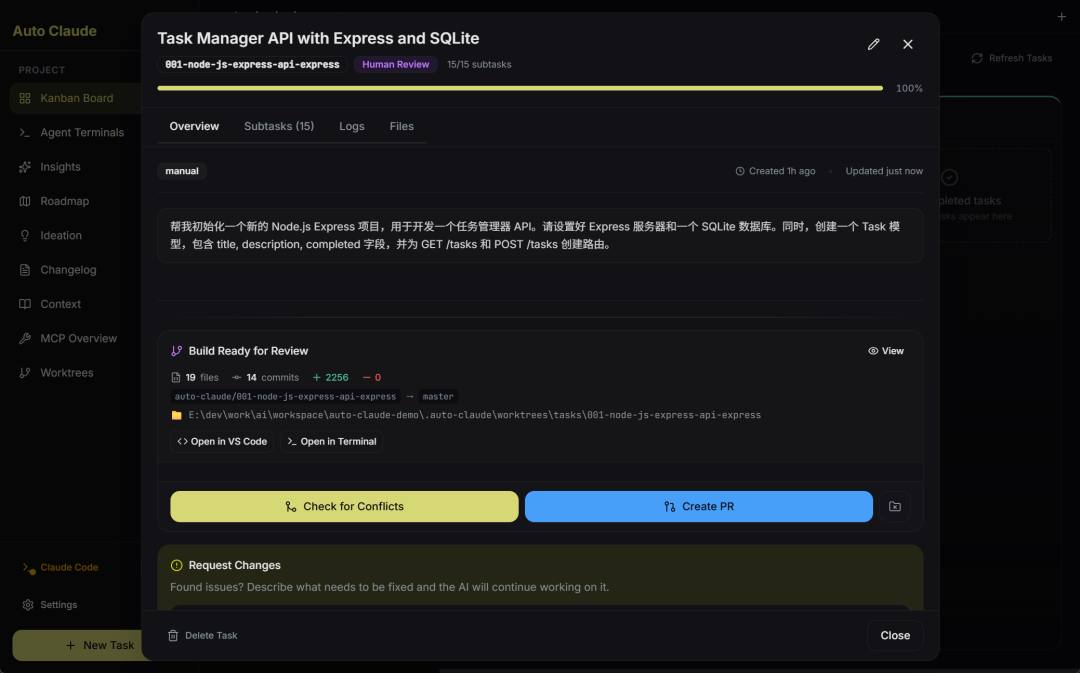Image resolution: width=1080 pixels, height=673 pixels.
Task: Click the Claude Code terminal icon
Action: (28, 568)
